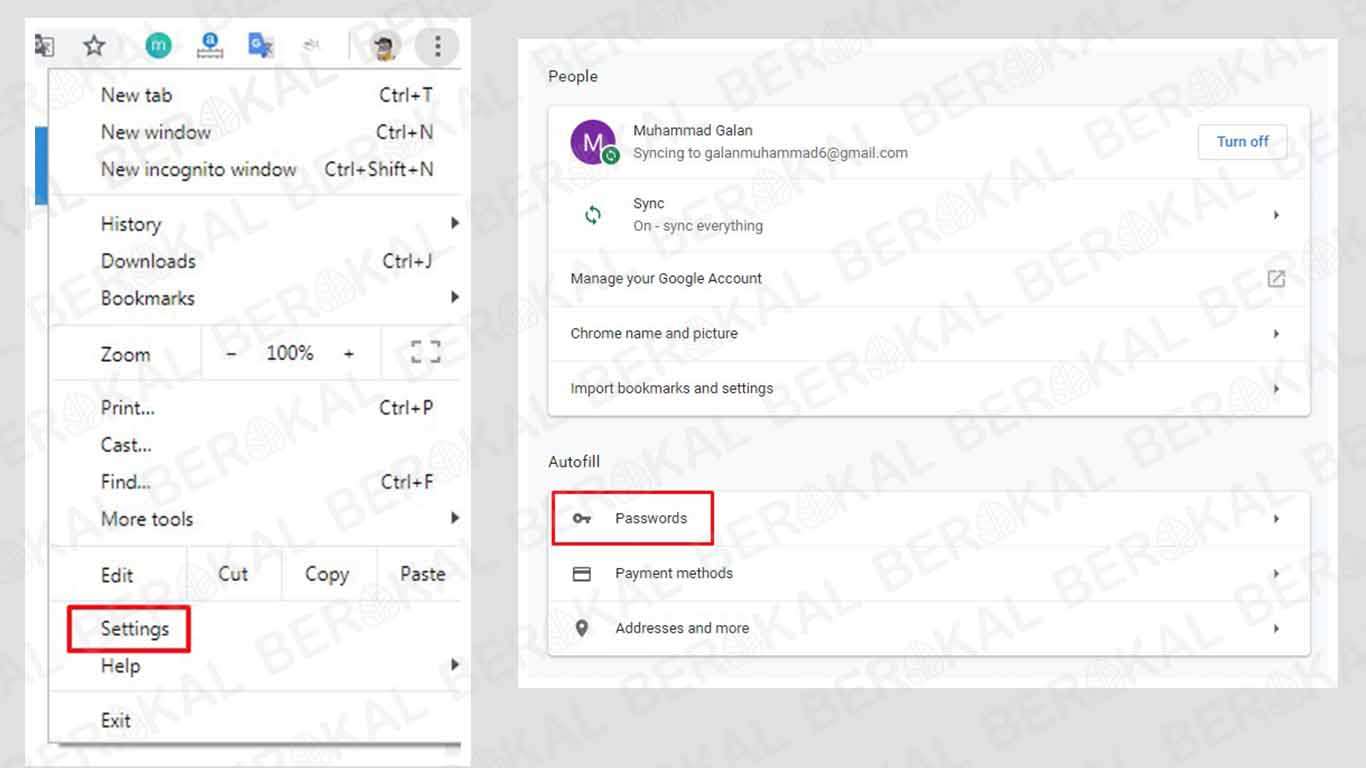Open Payment methods settings
This screenshot has width=1366, height=768.
point(673,573)
